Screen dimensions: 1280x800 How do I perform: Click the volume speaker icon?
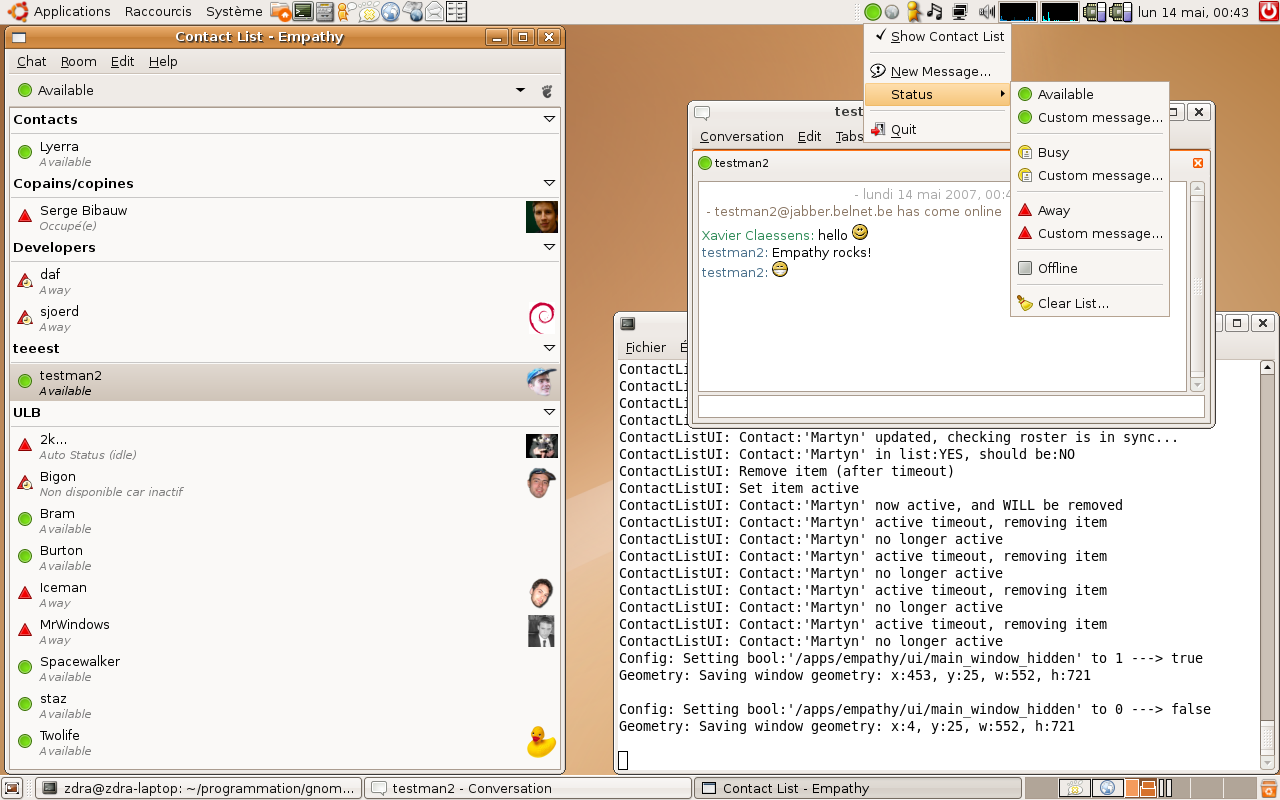[987, 12]
